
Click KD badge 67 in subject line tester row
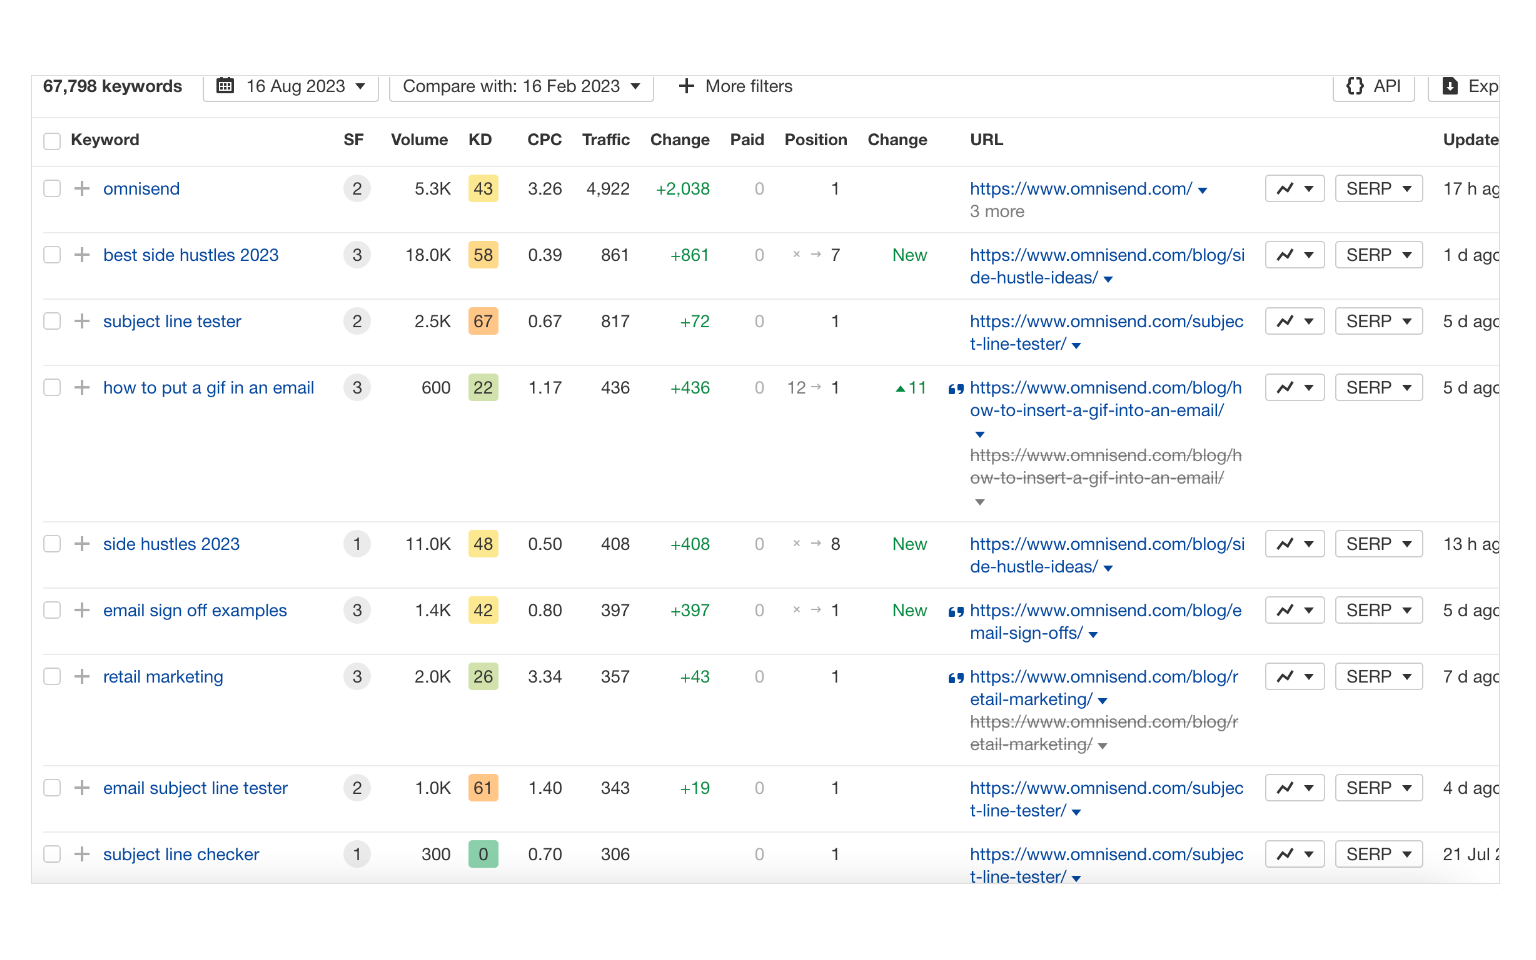(x=483, y=321)
